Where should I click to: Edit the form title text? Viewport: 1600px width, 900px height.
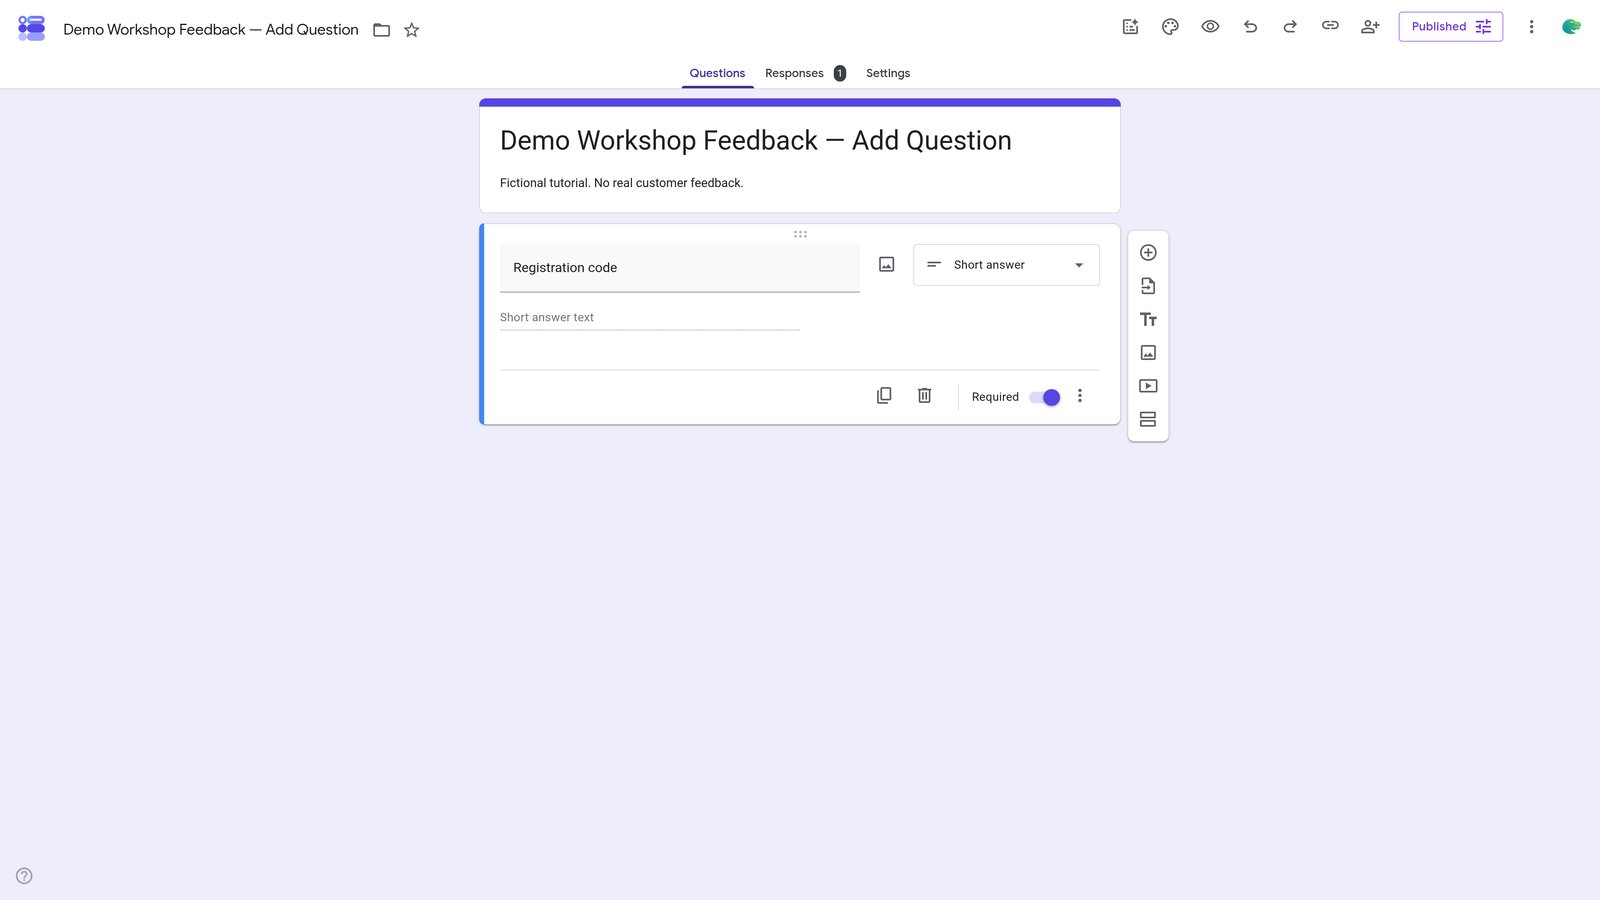[756, 141]
